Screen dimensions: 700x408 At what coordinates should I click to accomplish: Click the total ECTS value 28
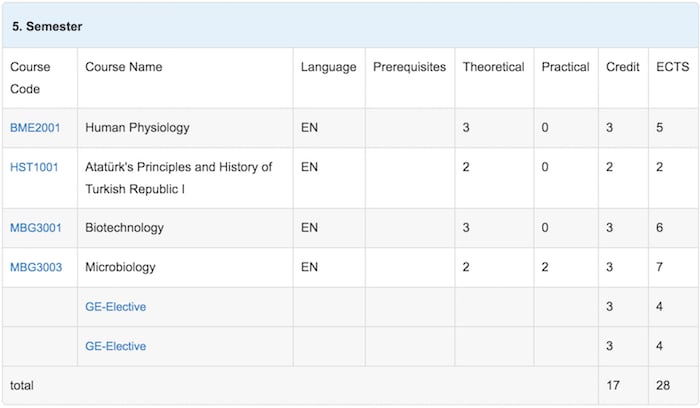(663, 385)
